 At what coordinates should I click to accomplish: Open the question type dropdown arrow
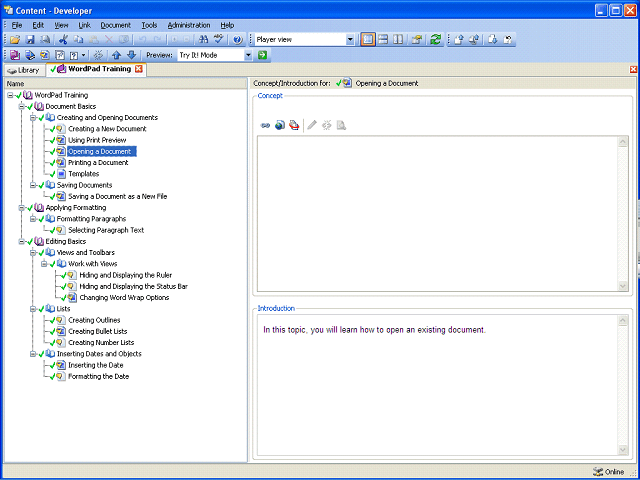[x=83, y=55]
